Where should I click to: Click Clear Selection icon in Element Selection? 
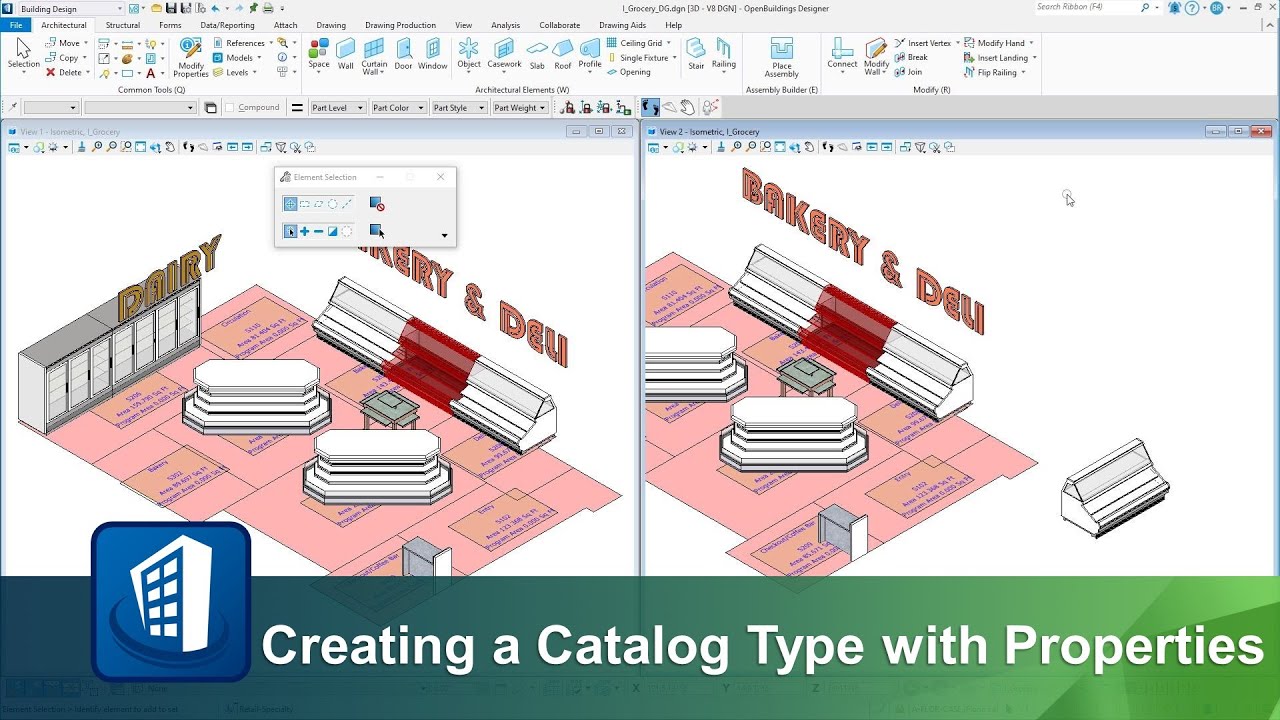click(x=377, y=204)
